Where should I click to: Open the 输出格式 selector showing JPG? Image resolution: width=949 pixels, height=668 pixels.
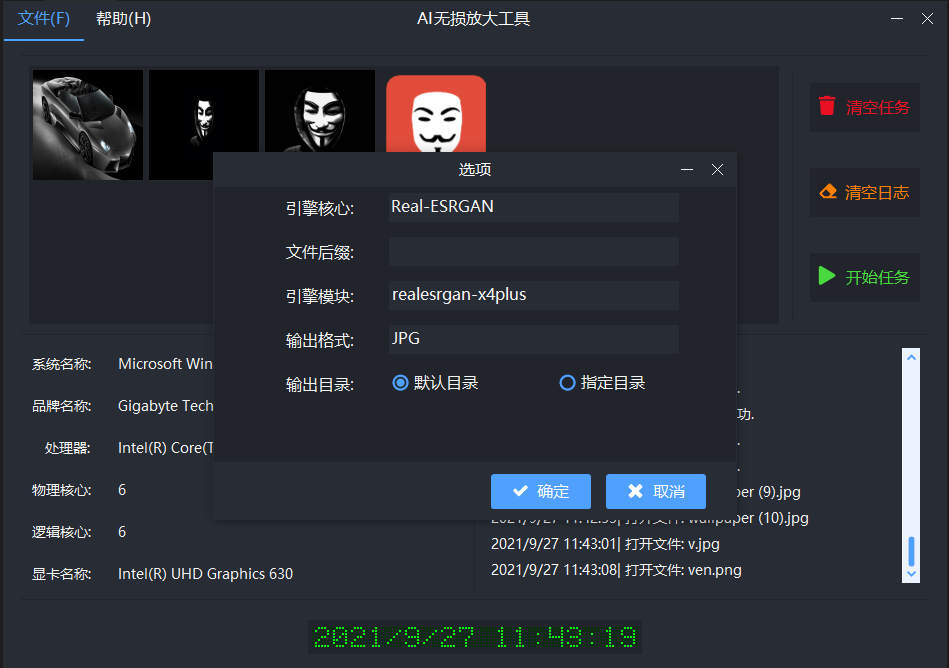click(533, 338)
